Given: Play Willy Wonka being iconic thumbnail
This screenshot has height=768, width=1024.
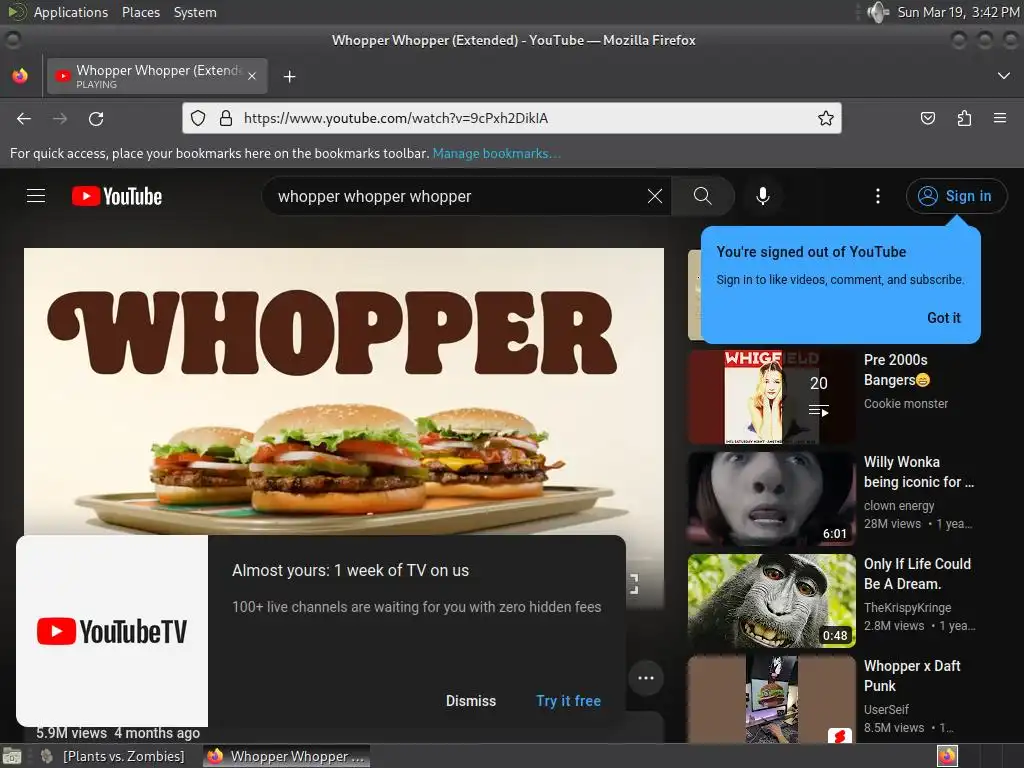Looking at the screenshot, I should tap(771, 499).
